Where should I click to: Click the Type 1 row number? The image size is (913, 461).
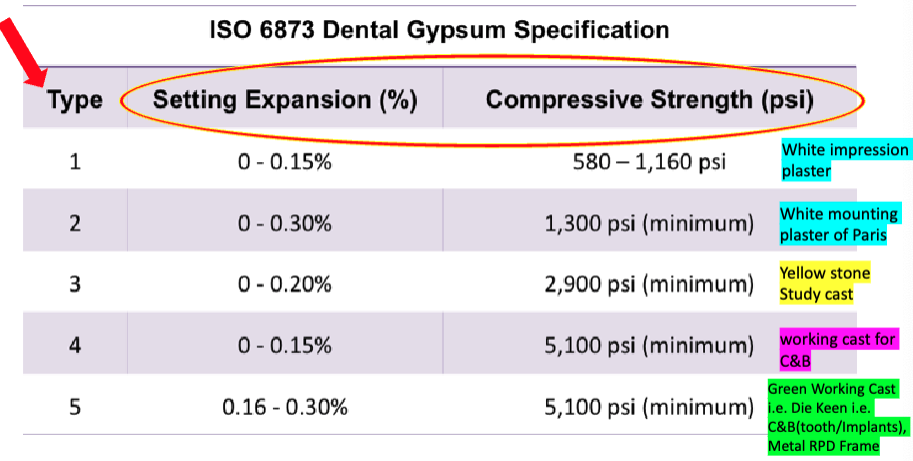[x=74, y=160]
